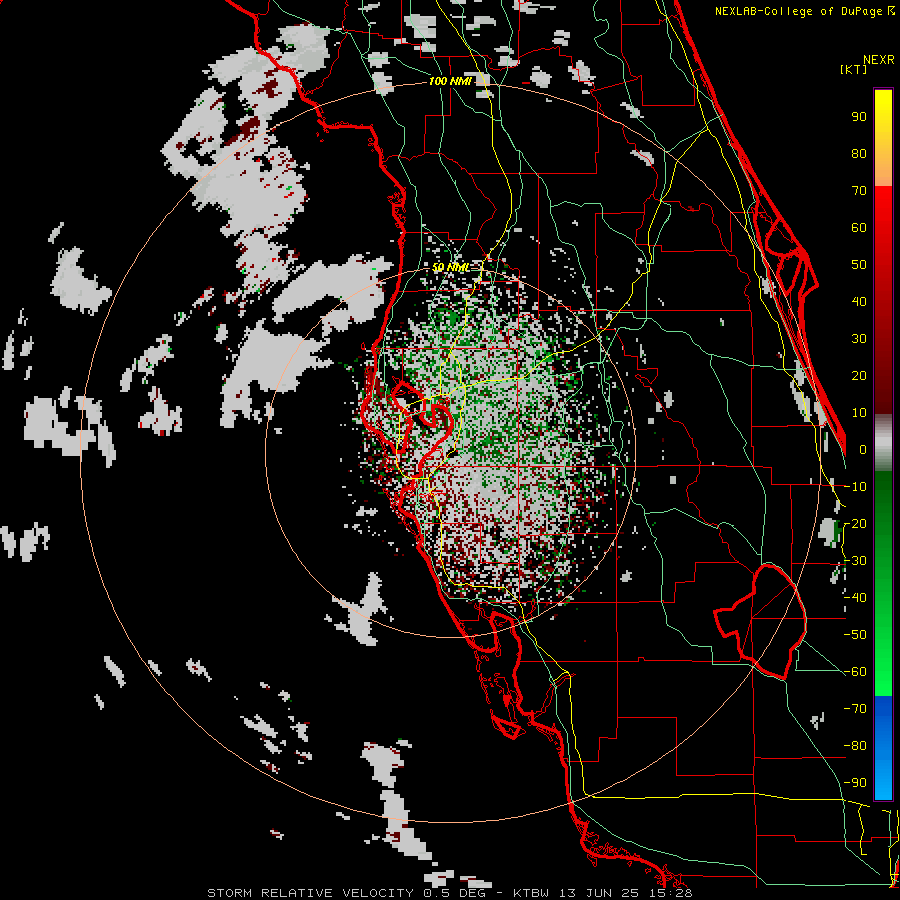Click the positive "40" value on the velocity scale

click(859, 302)
